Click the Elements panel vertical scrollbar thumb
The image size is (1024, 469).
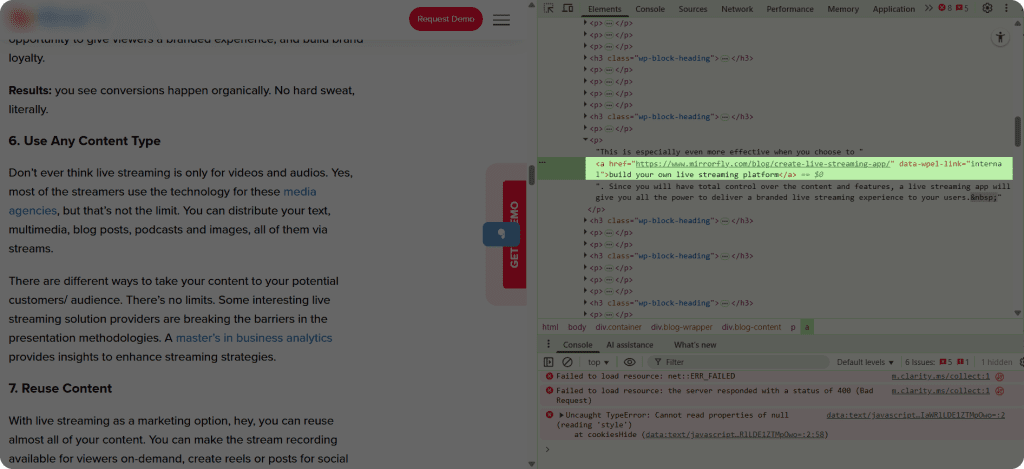1017,132
